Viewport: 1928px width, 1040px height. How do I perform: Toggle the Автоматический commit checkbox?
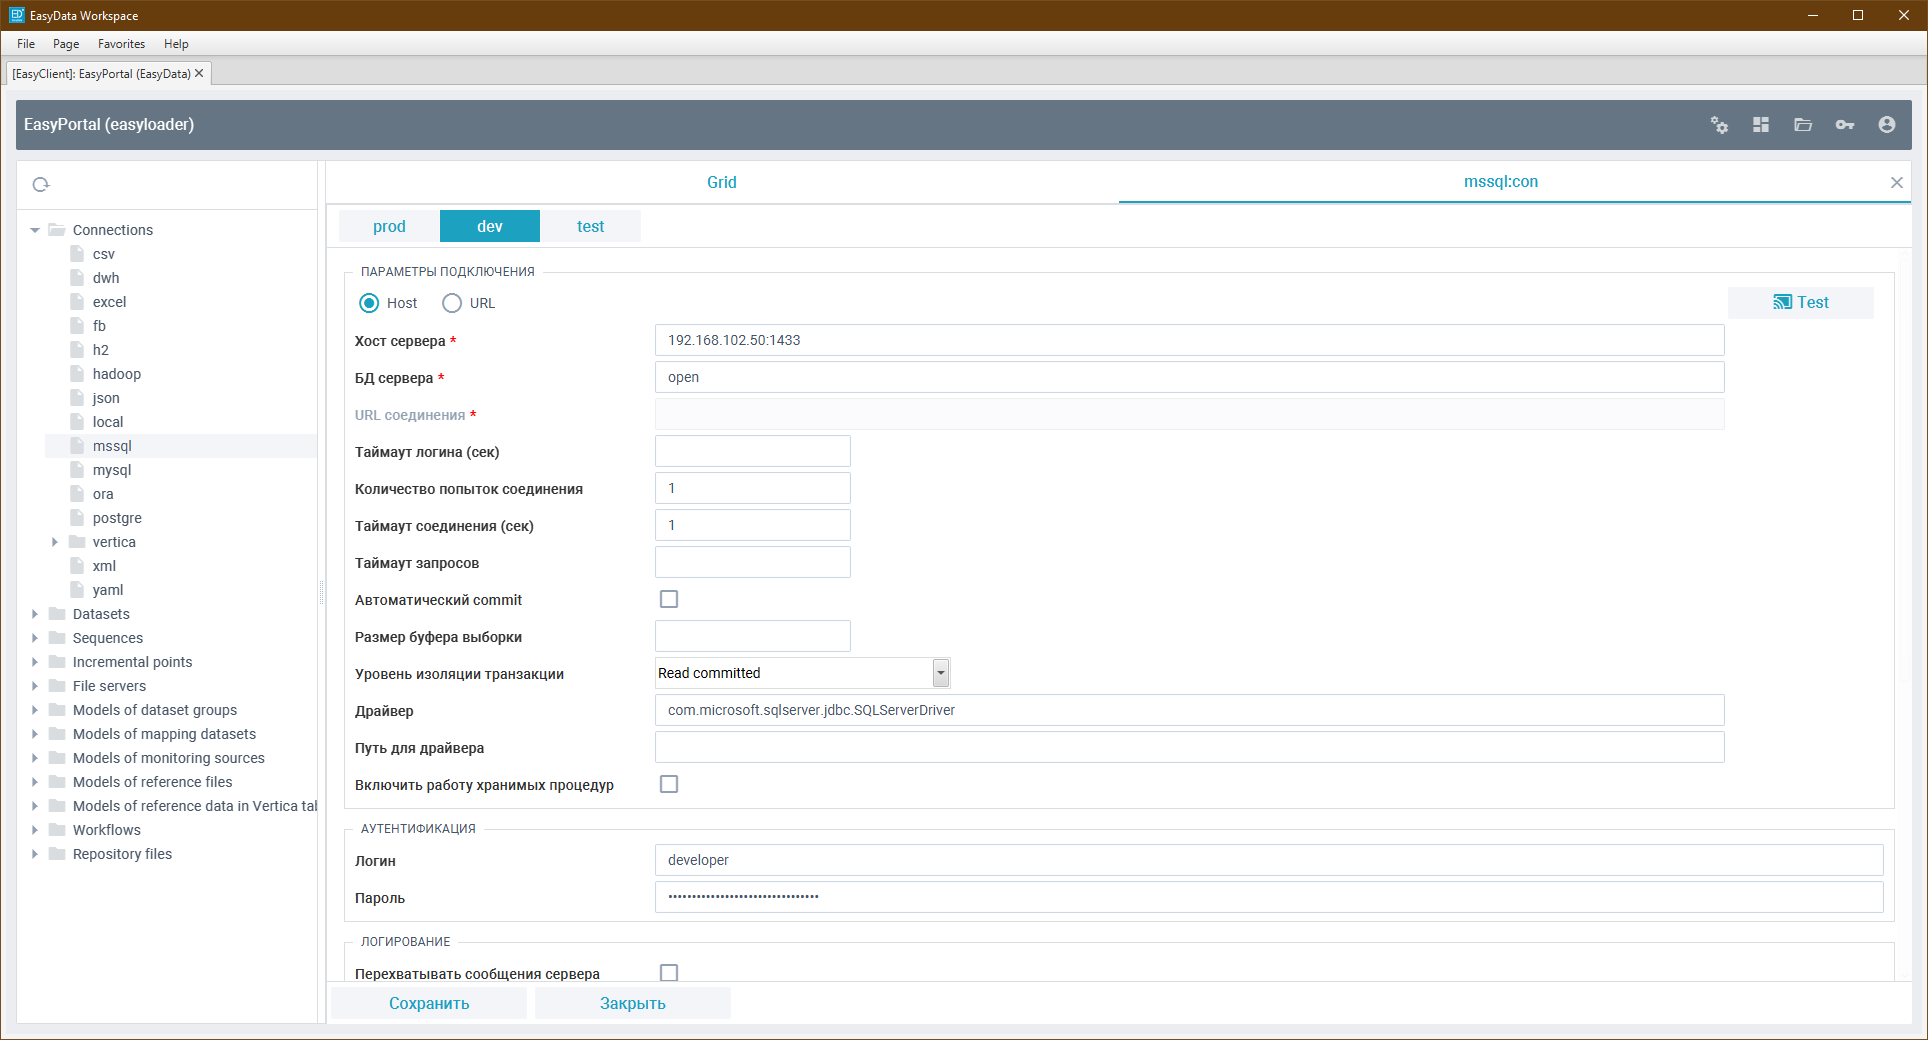(x=669, y=599)
